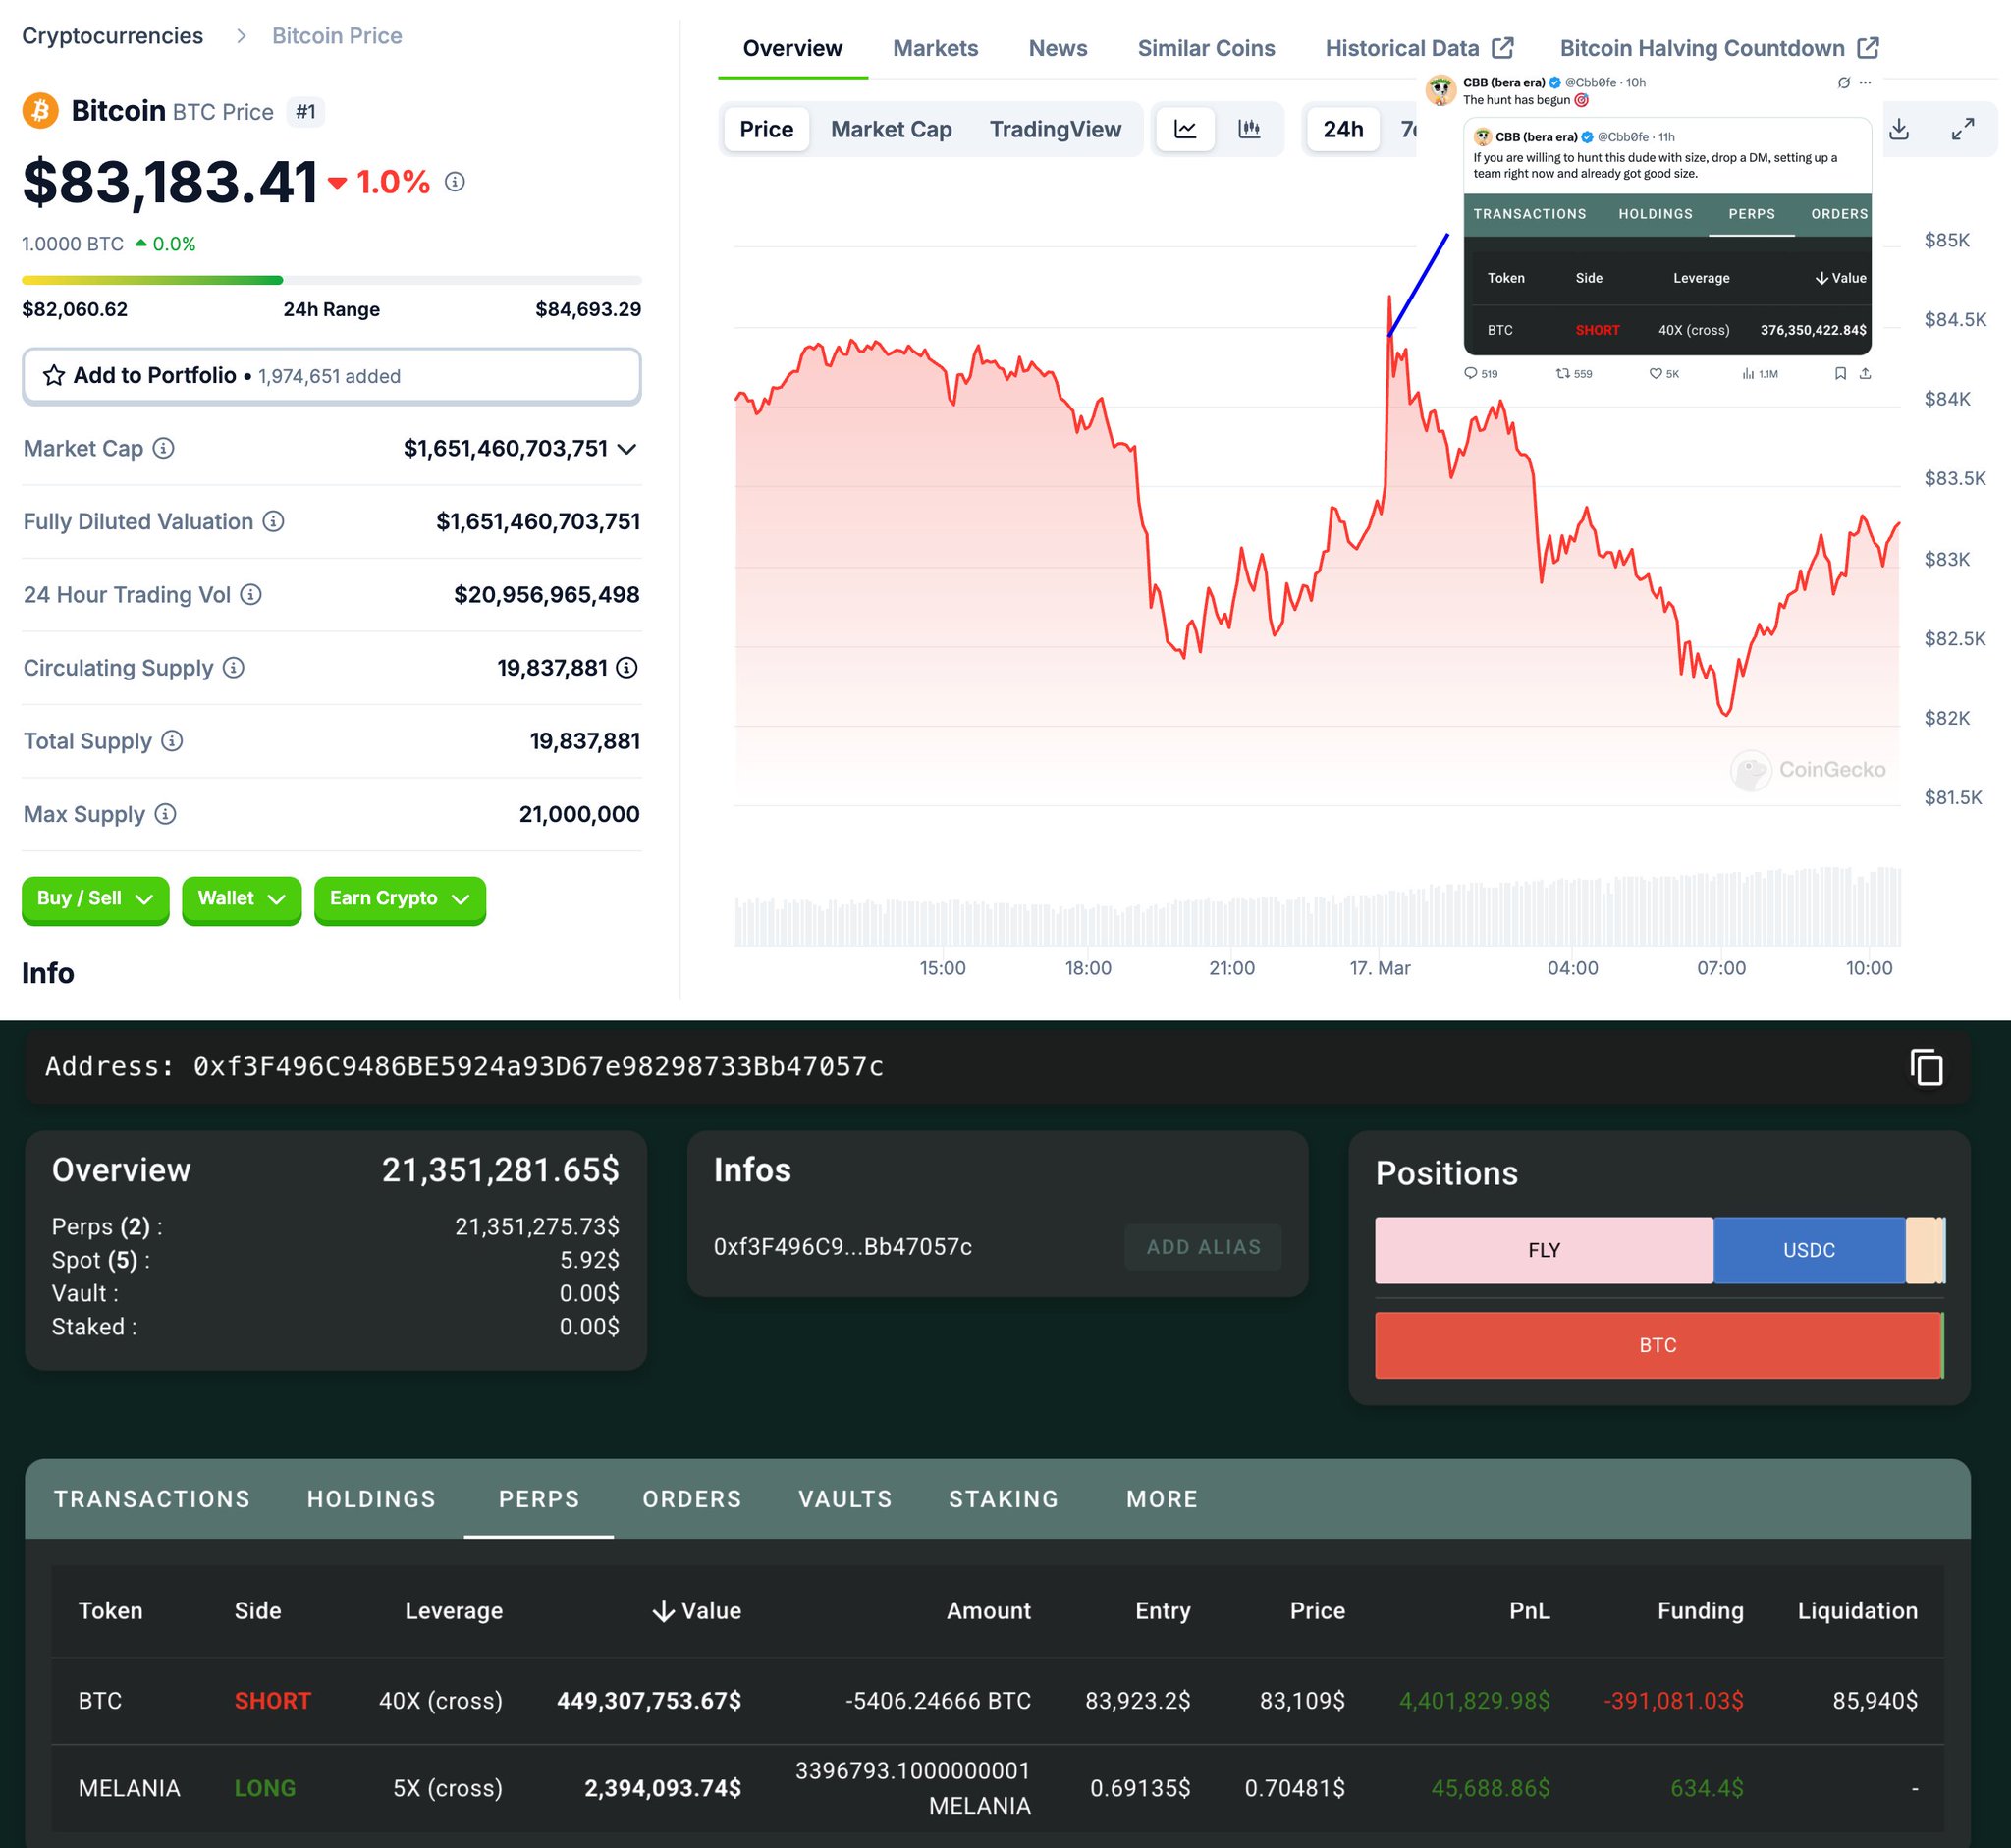Click the Bitcoin orange logo icon
Viewport: 2011px width, 1848px height.
tap(40, 111)
